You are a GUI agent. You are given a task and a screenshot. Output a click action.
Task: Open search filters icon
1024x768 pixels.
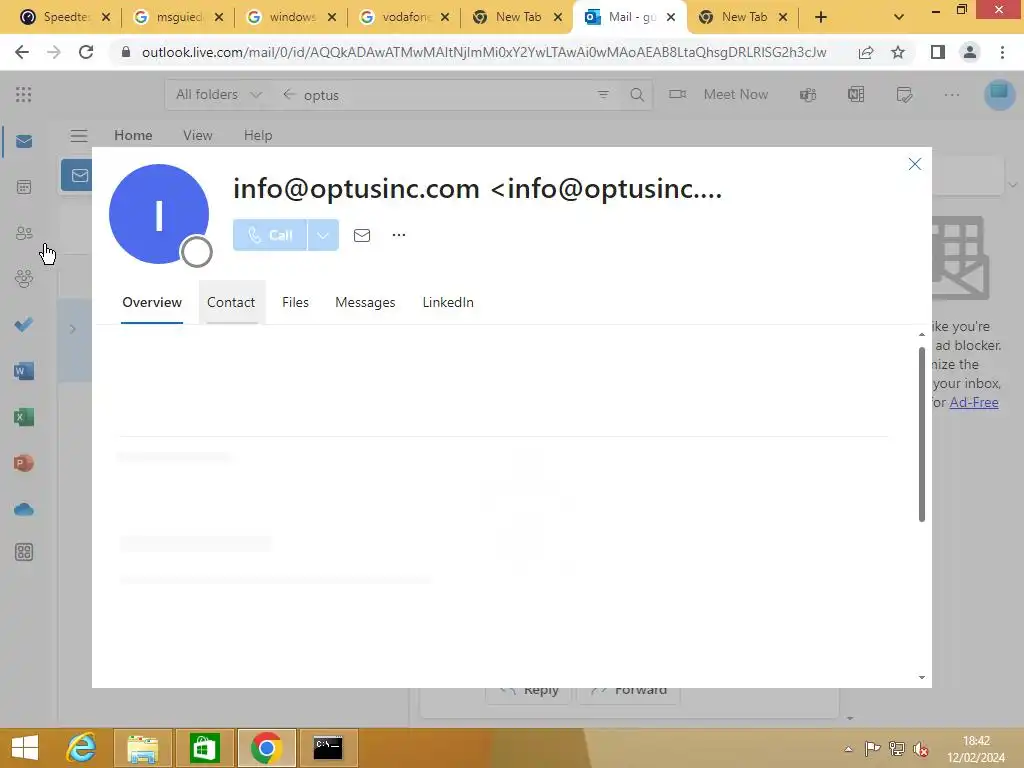pos(603,95)
